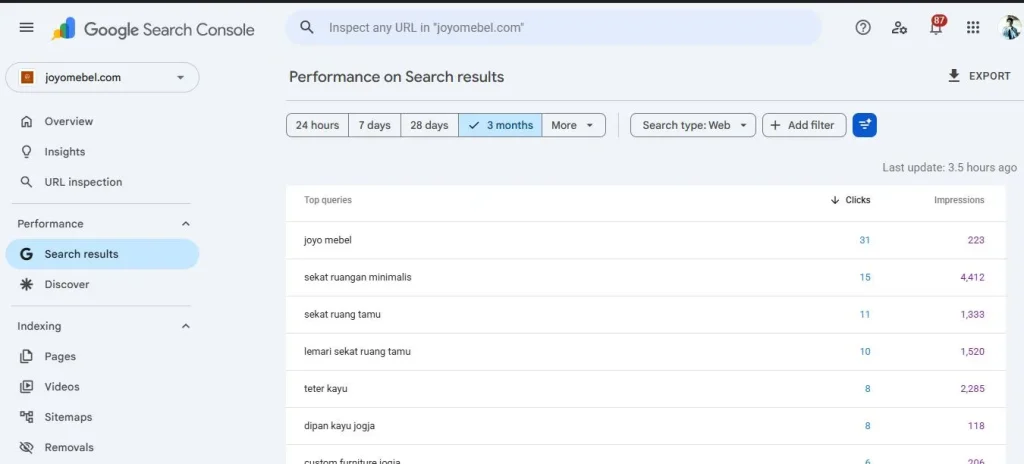
Task: Open the Search type: Web dropdown
Action: click(692, 125)
